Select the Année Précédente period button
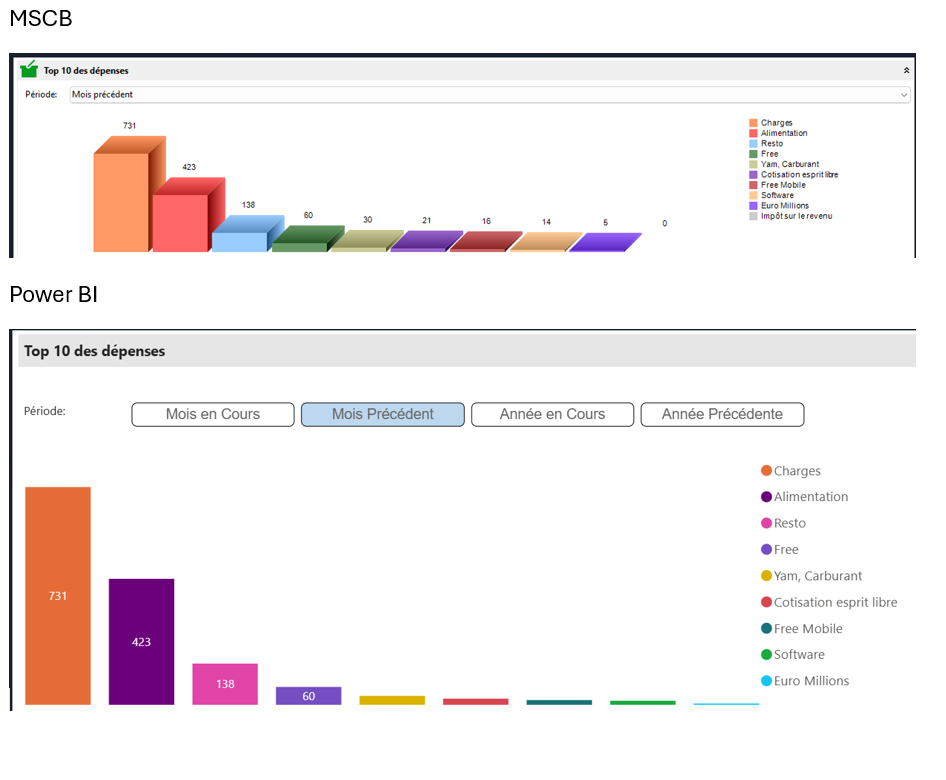 pyautogui.click(x=722, y=414)
